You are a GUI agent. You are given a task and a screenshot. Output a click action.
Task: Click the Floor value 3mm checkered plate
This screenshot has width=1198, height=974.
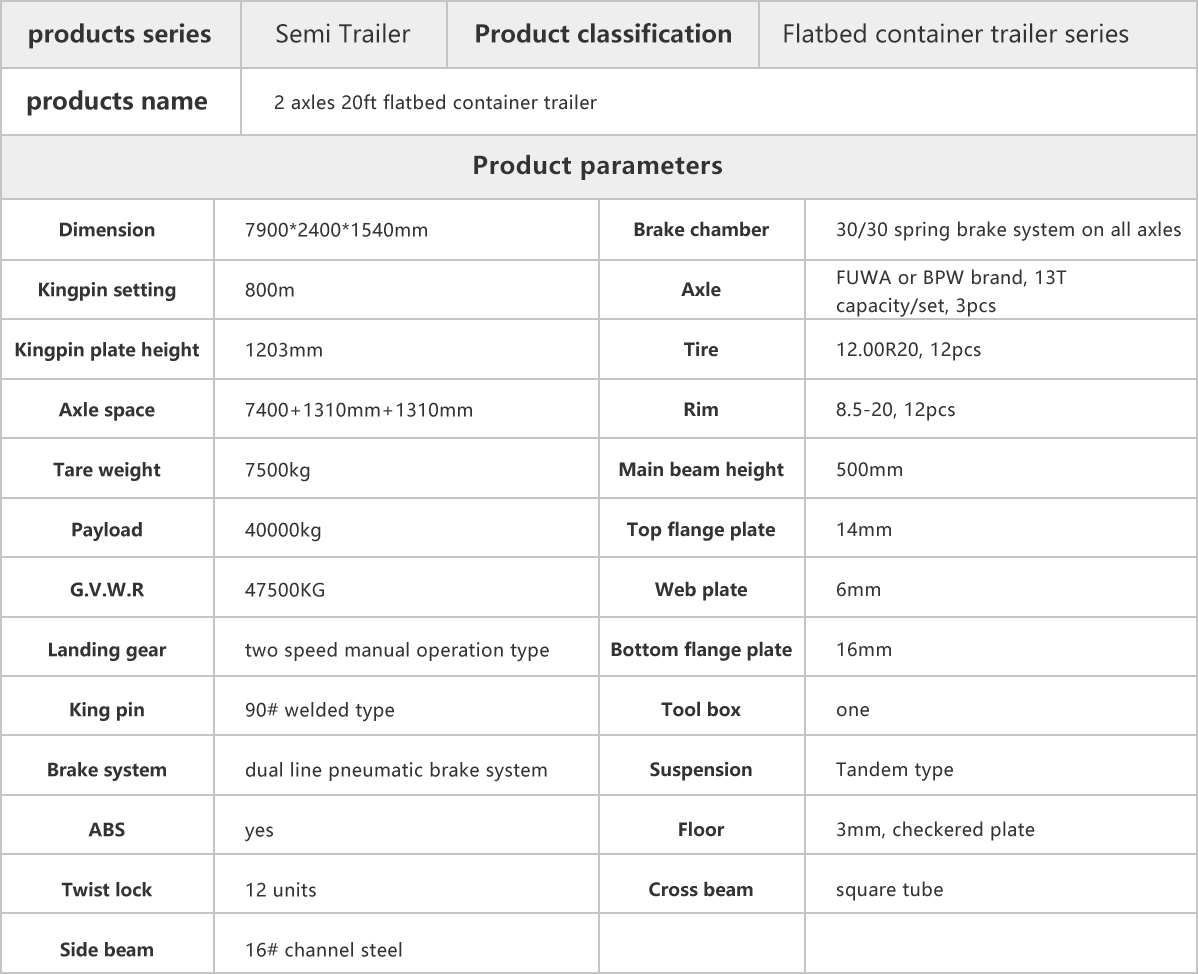point(935,830)
